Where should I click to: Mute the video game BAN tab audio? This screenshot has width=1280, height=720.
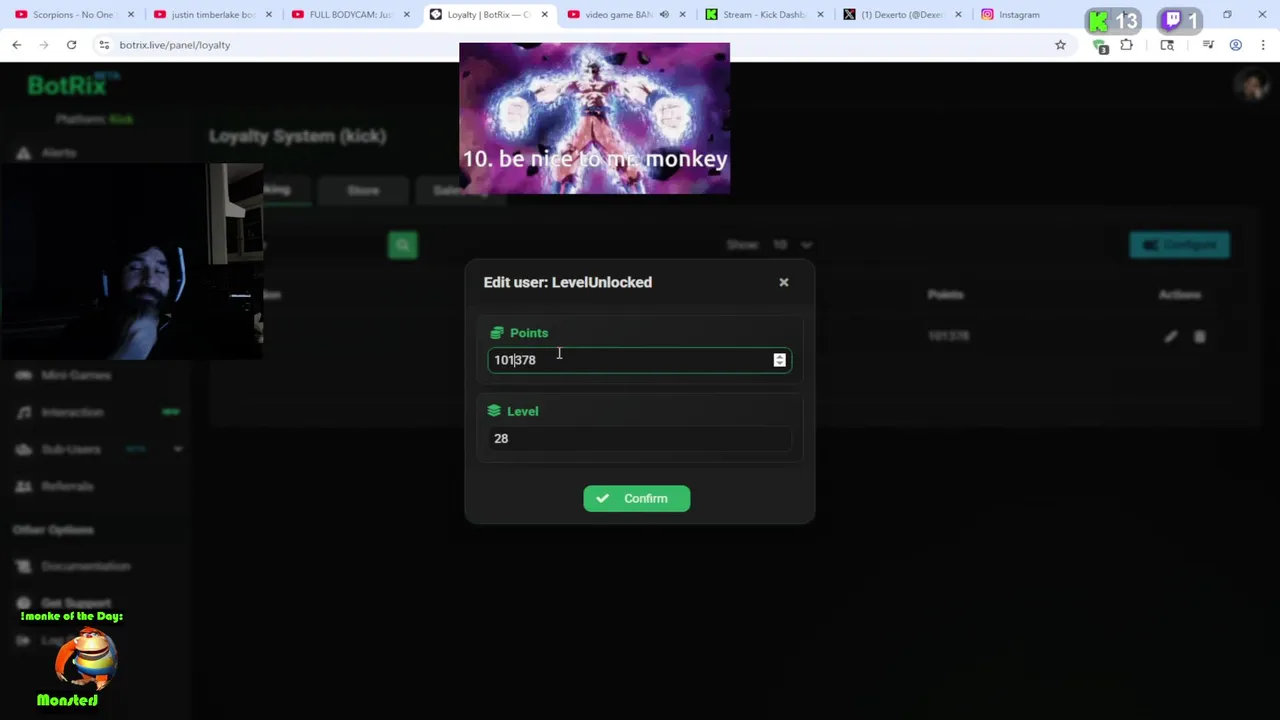pyautogui.click(x=664, y=15)
